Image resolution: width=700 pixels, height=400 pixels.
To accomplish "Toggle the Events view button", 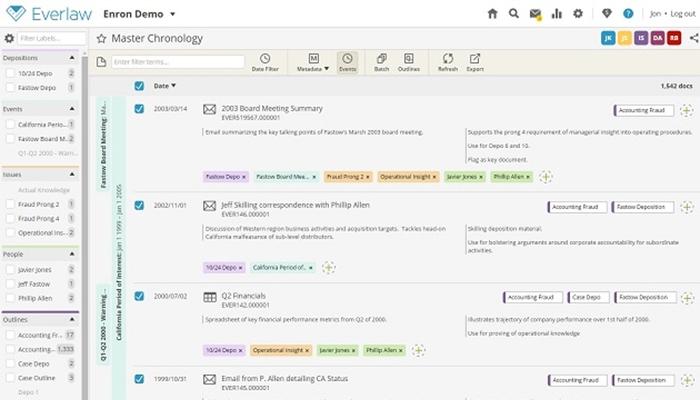I will click(347, 62).
